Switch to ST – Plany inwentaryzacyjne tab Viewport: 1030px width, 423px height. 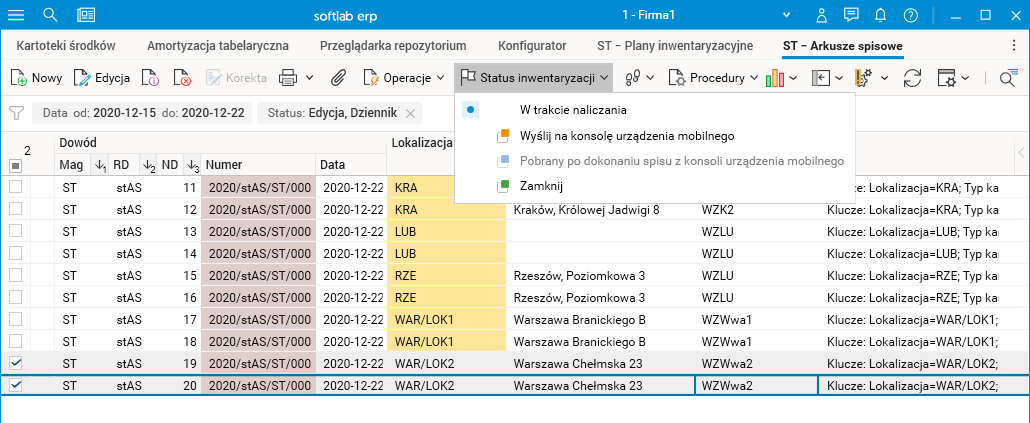(675, 45)
